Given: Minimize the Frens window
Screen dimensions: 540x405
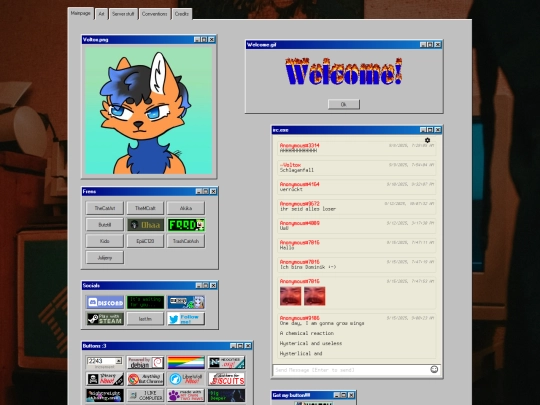Looking at the screenshot, I should 199,191.
